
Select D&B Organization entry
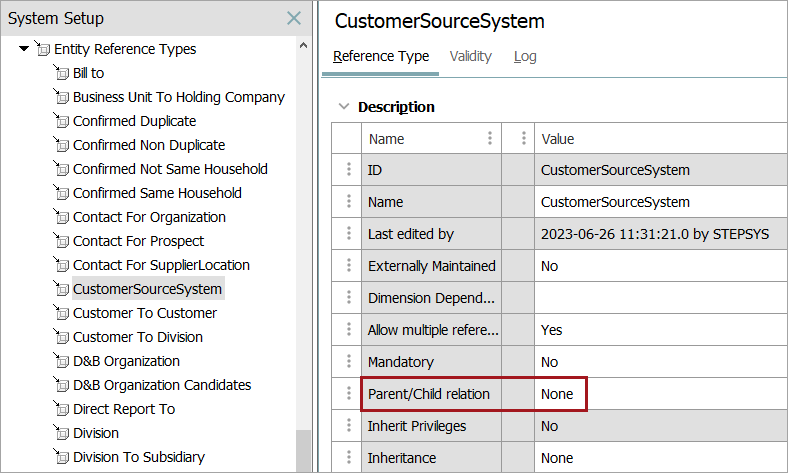point(126,361)
